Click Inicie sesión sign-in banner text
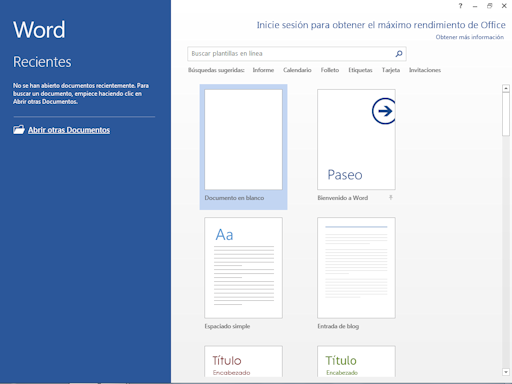The image size is (512, 384). coord(381,25)
